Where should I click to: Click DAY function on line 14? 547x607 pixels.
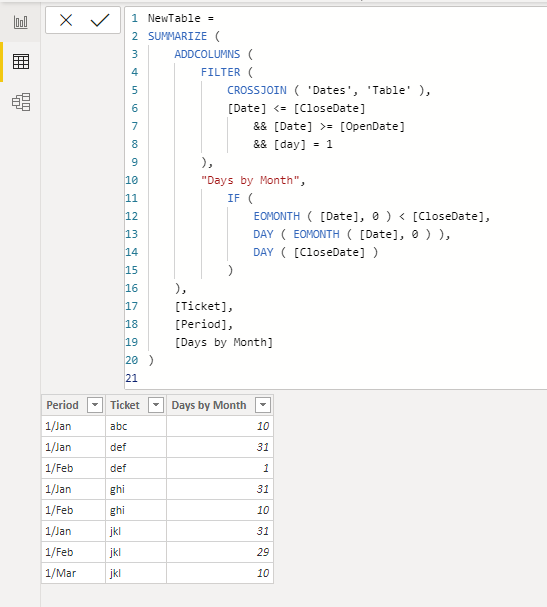[263, 252]
